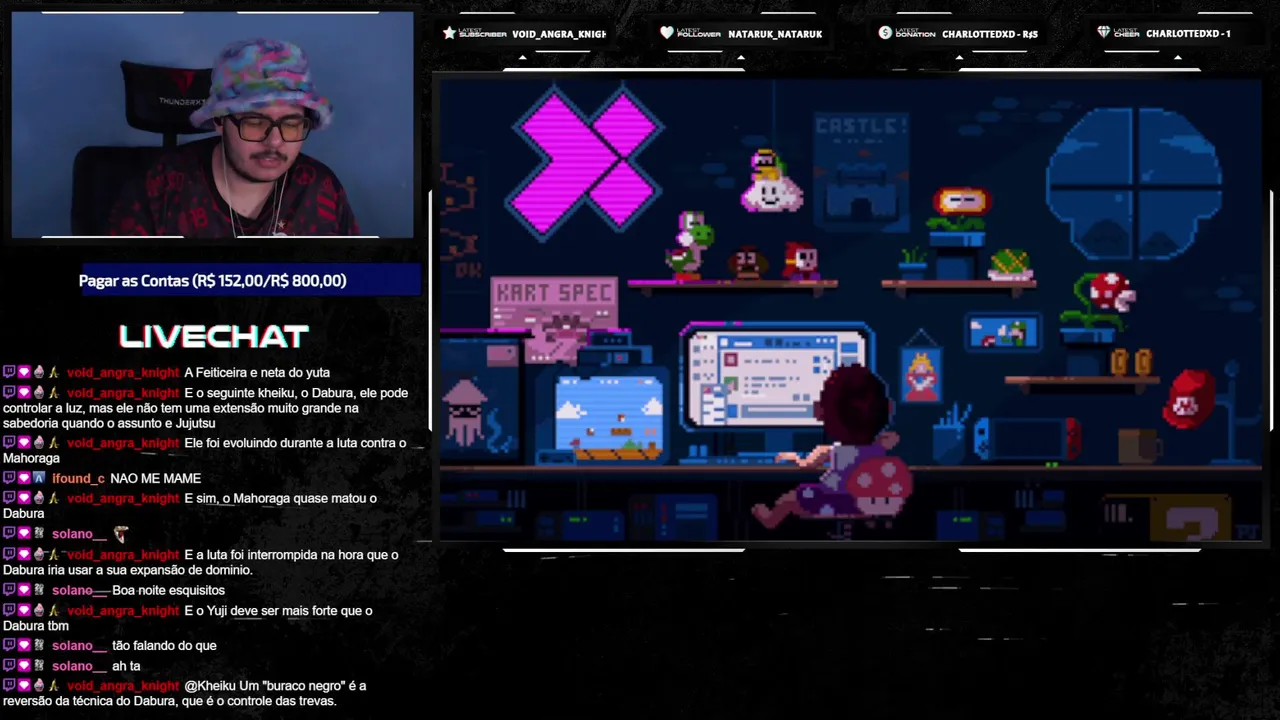Click void_angra_knight beside 'A Feiticeira e neta'
The height and width of the screenshot is (720, 1280).
coord(123,373)
